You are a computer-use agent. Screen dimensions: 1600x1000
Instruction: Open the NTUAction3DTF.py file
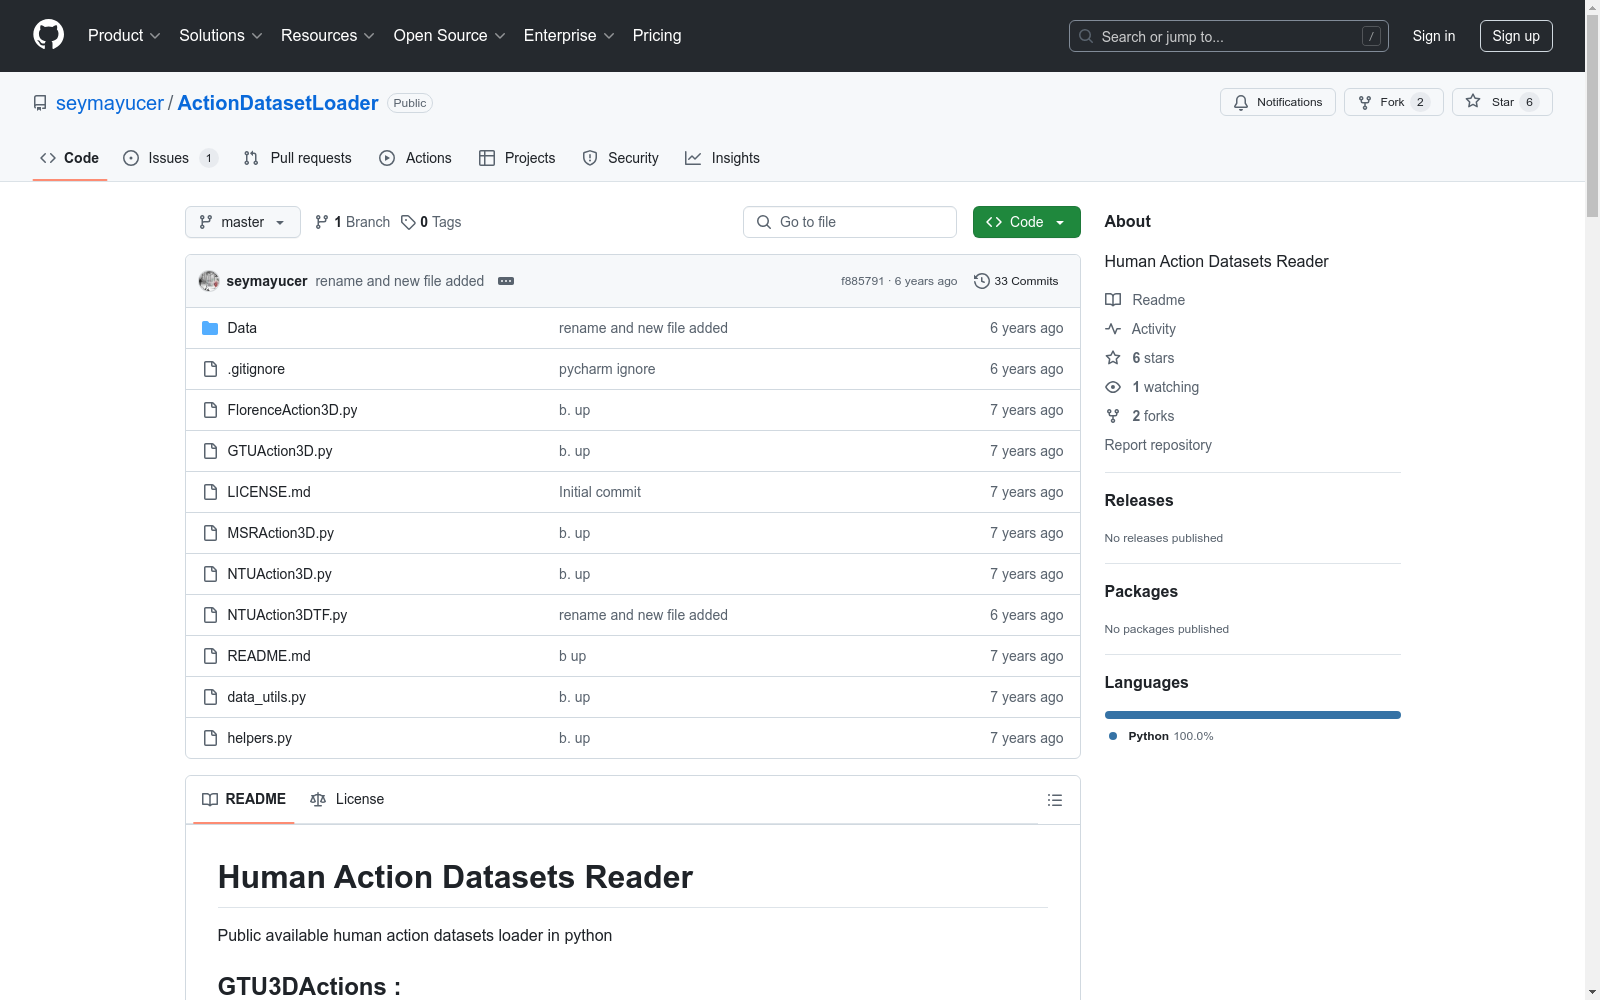287,615
